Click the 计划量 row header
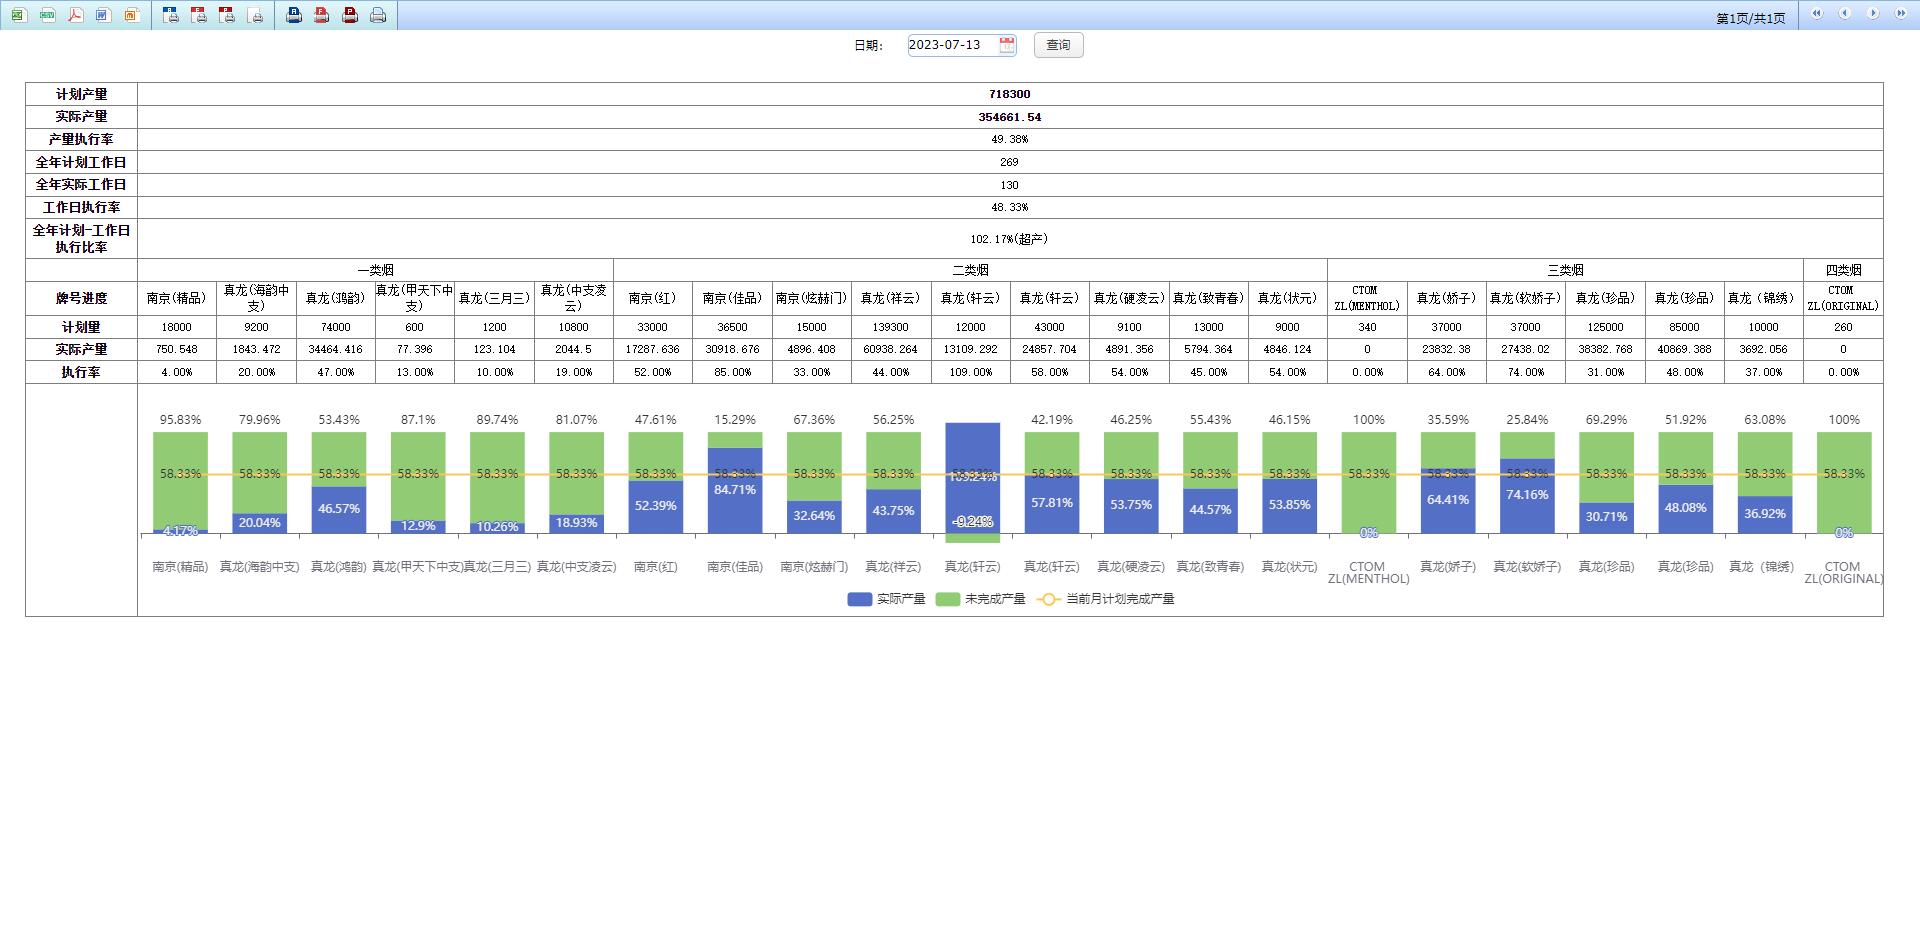 click(81, 327)
